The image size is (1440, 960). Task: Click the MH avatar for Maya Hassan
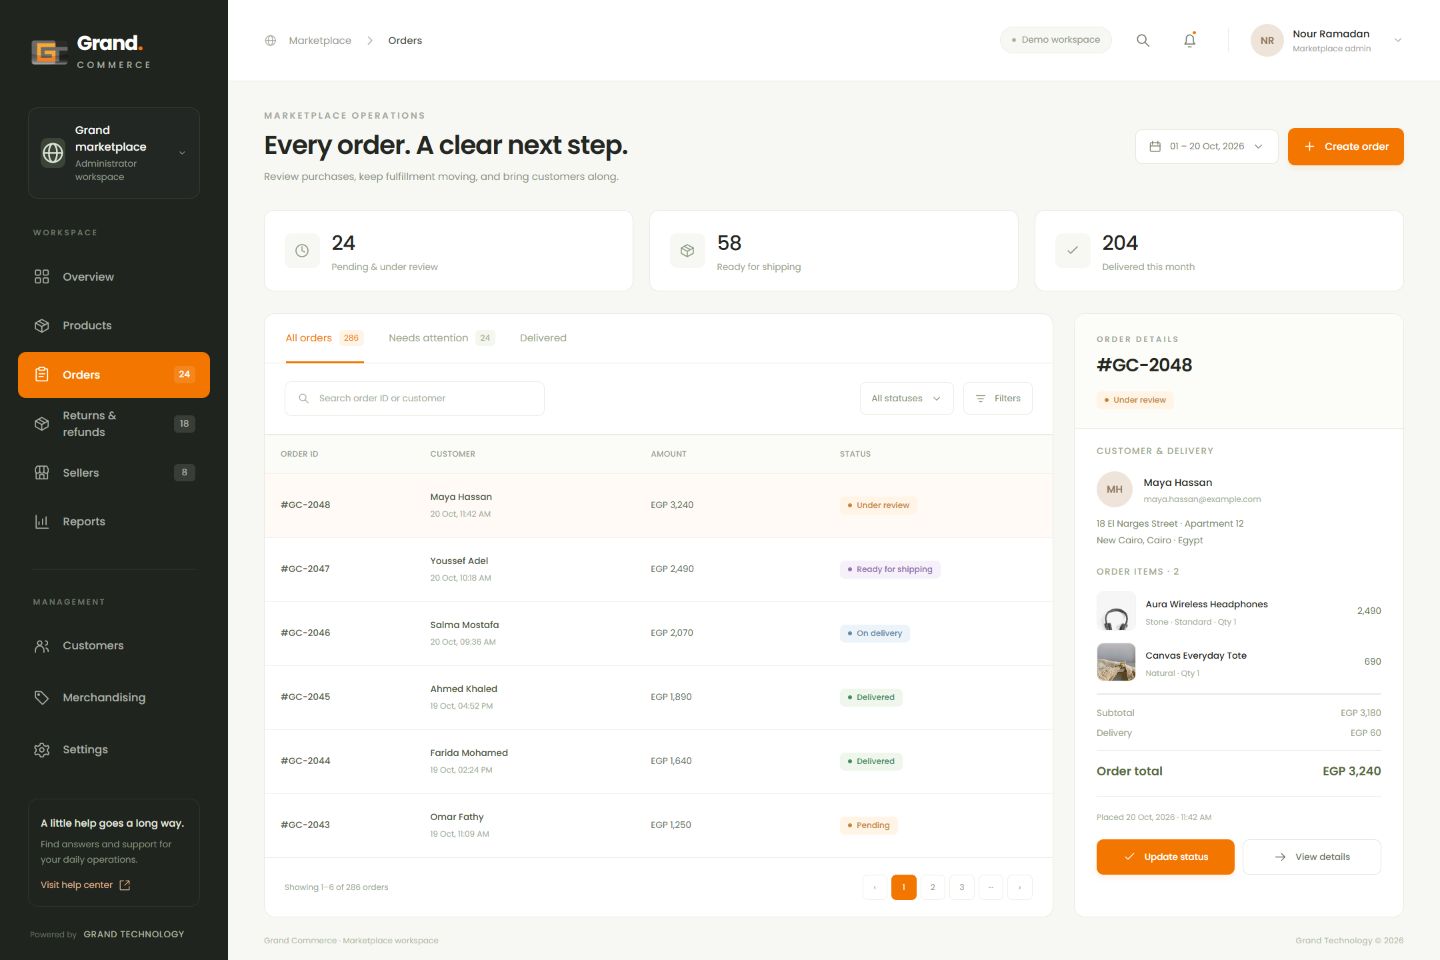click(x=1114, y=489)
